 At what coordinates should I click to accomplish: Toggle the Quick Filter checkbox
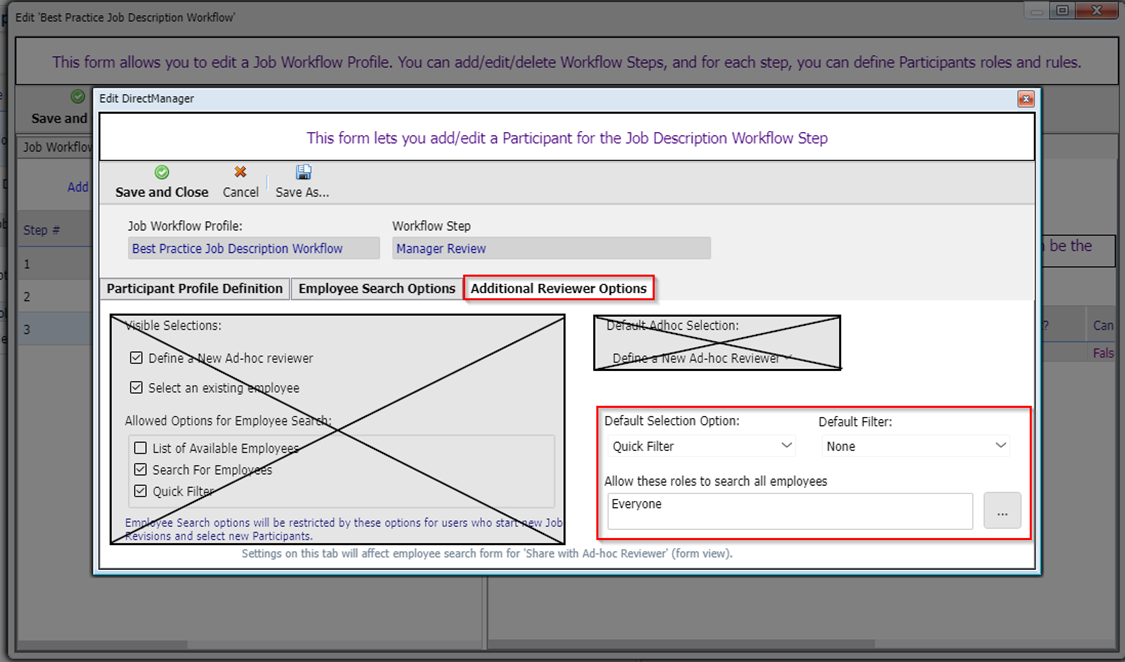tap(141, 491)
